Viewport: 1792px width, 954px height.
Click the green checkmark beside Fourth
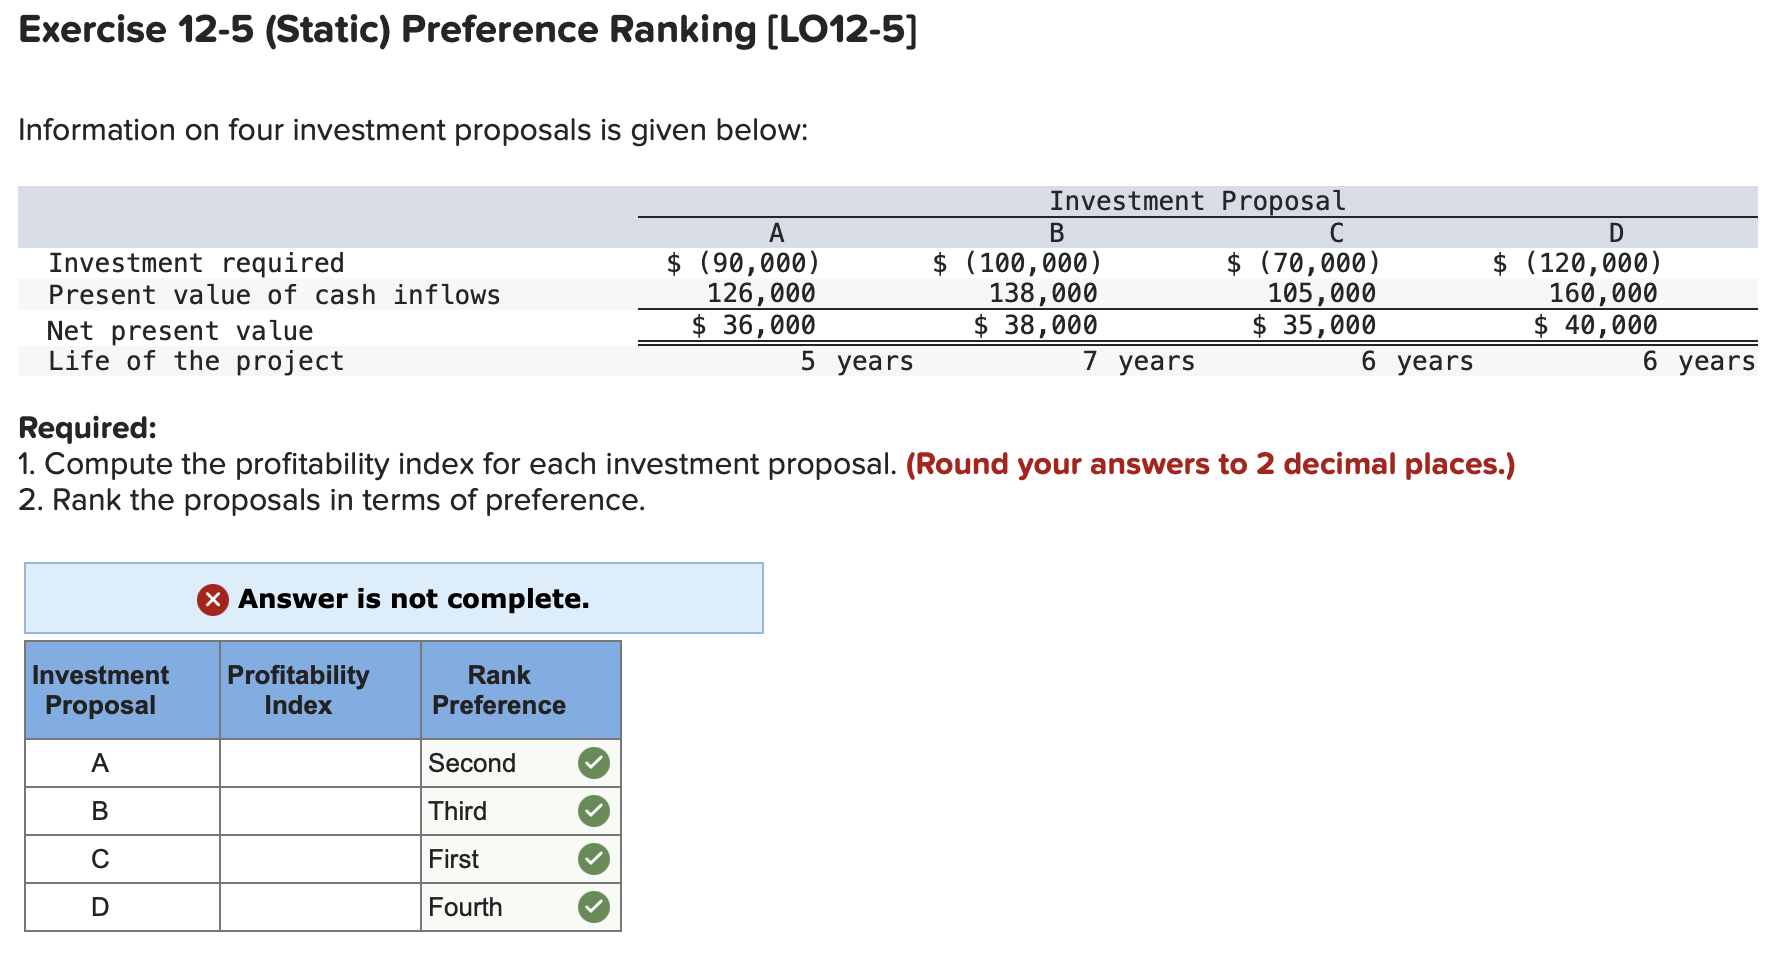pyautogui.click(x=592, y=906)
